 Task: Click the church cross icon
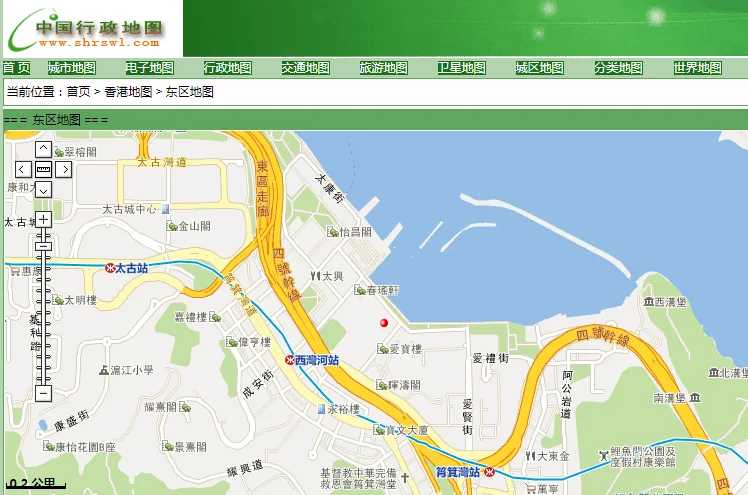[x=405, y=477]
